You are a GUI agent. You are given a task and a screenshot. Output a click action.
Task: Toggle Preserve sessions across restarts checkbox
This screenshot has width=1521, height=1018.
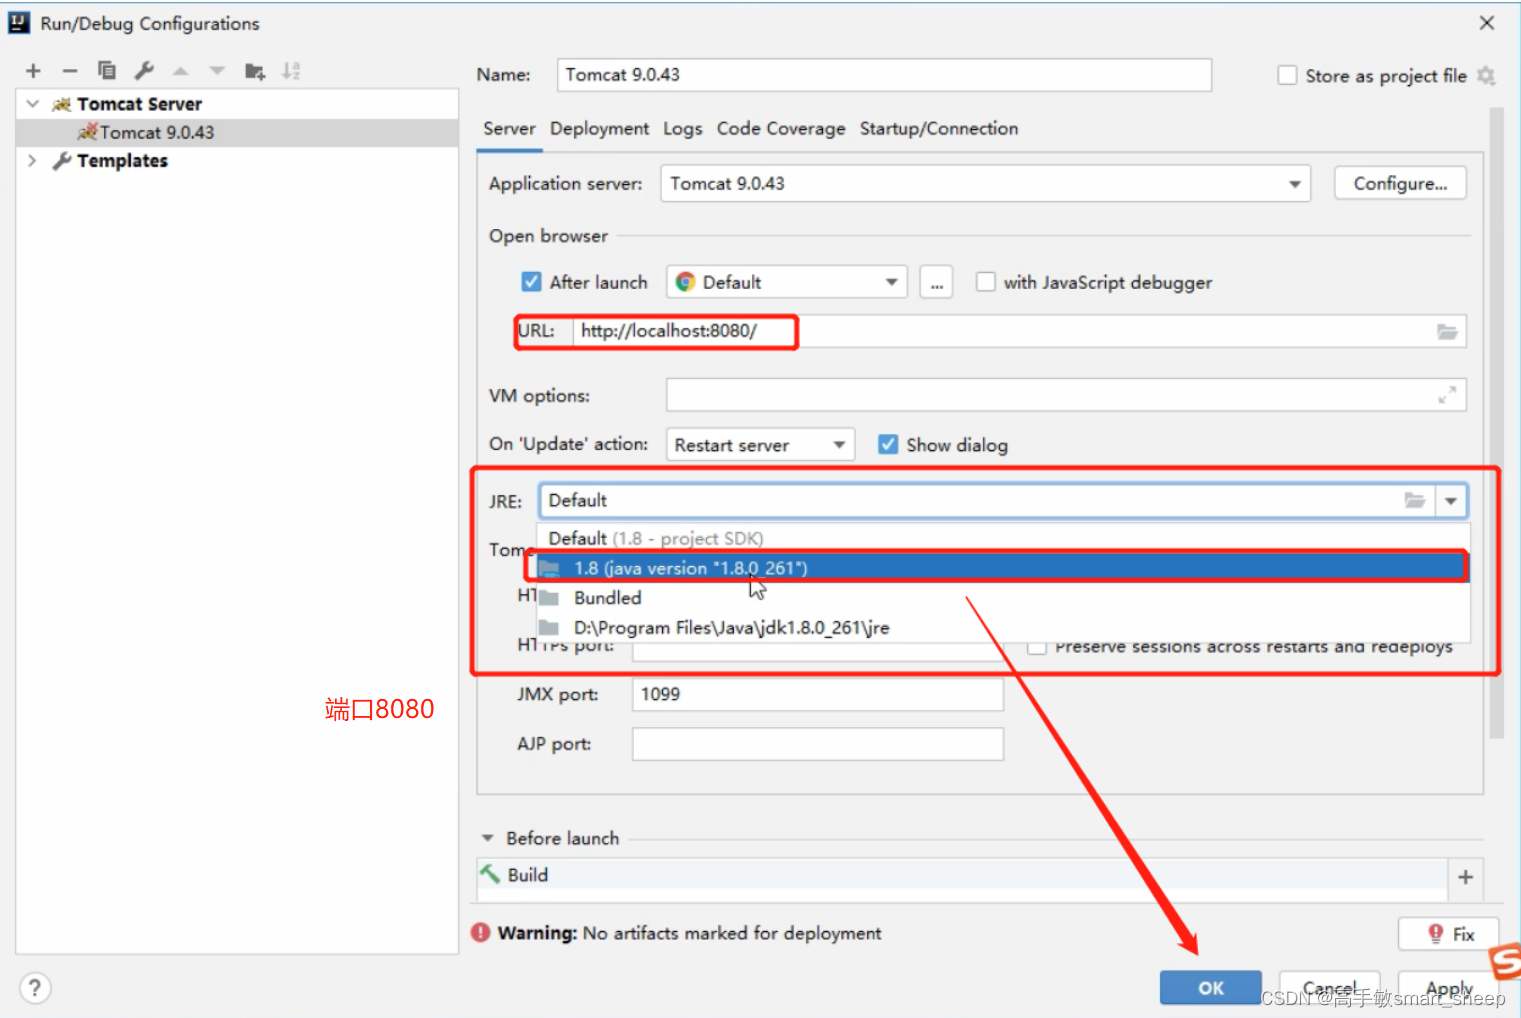1037,648
